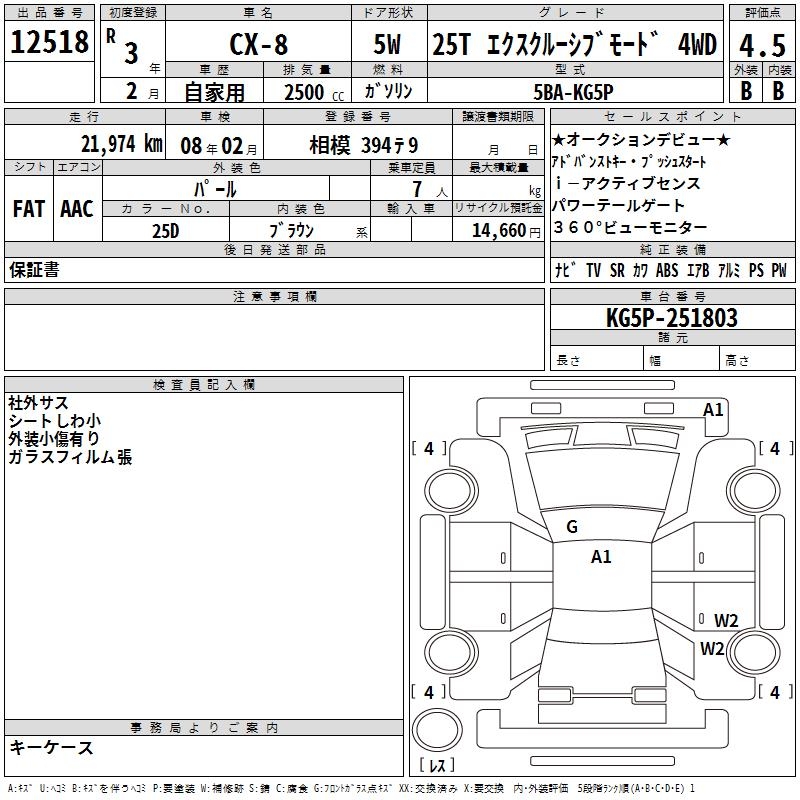800x800 pixels.
Task: Click PW in genuine equipment
Action: coord(779,270)
